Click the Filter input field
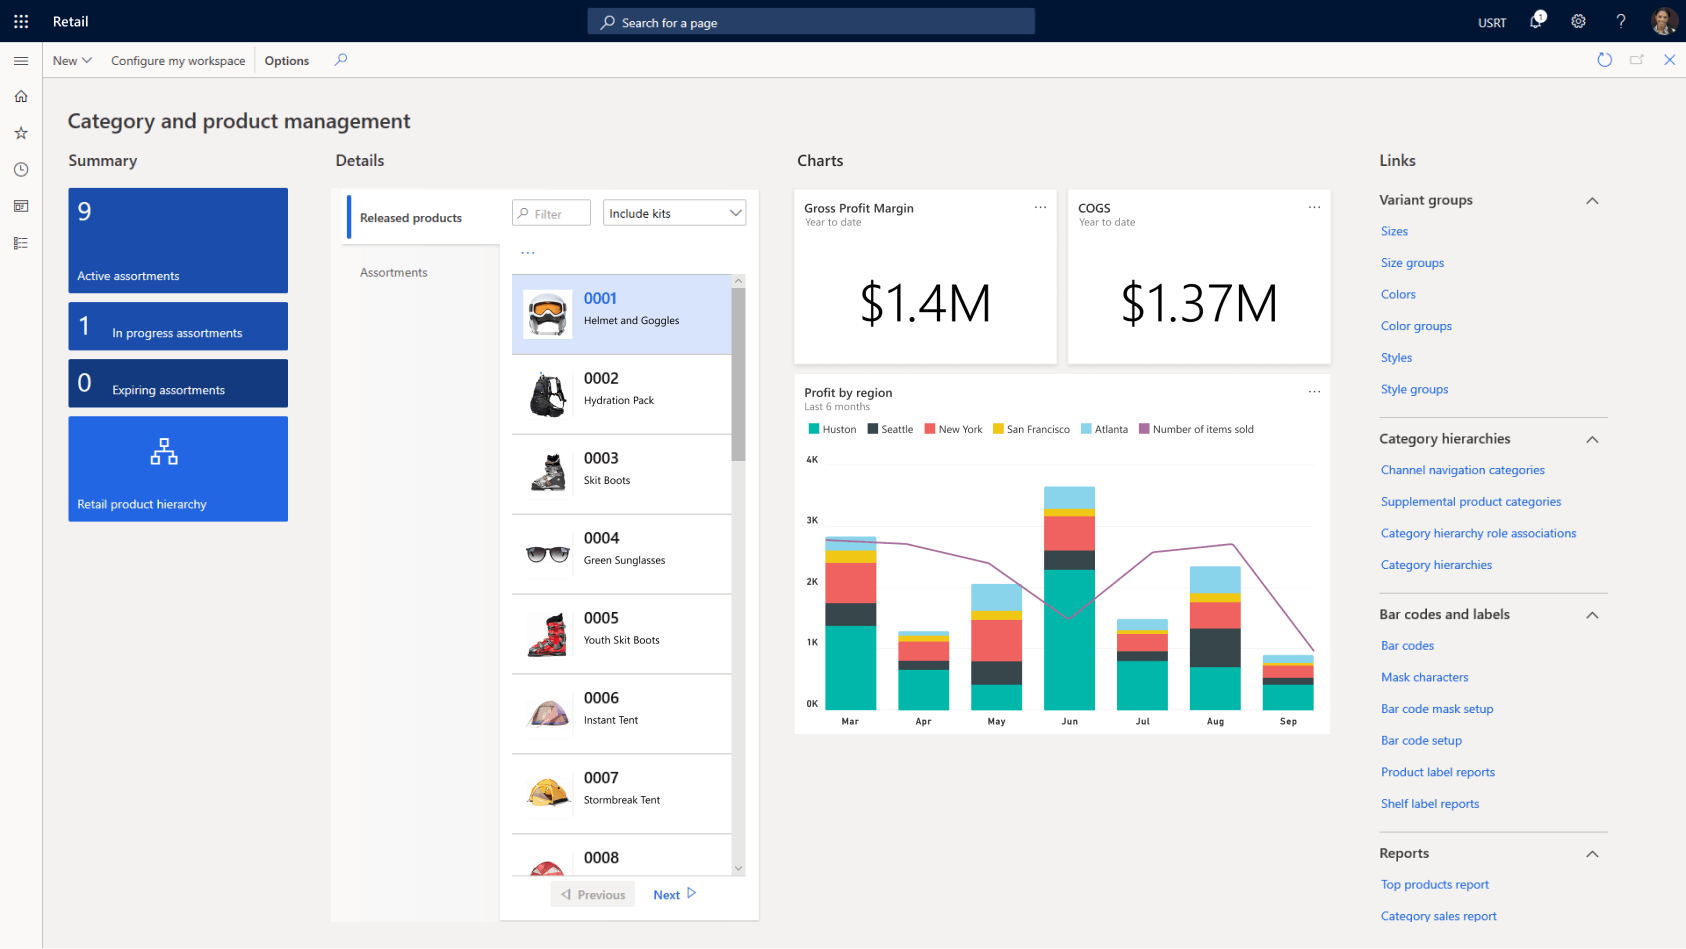The height and width of the screenshot is (949, 1686). [552, 213]
